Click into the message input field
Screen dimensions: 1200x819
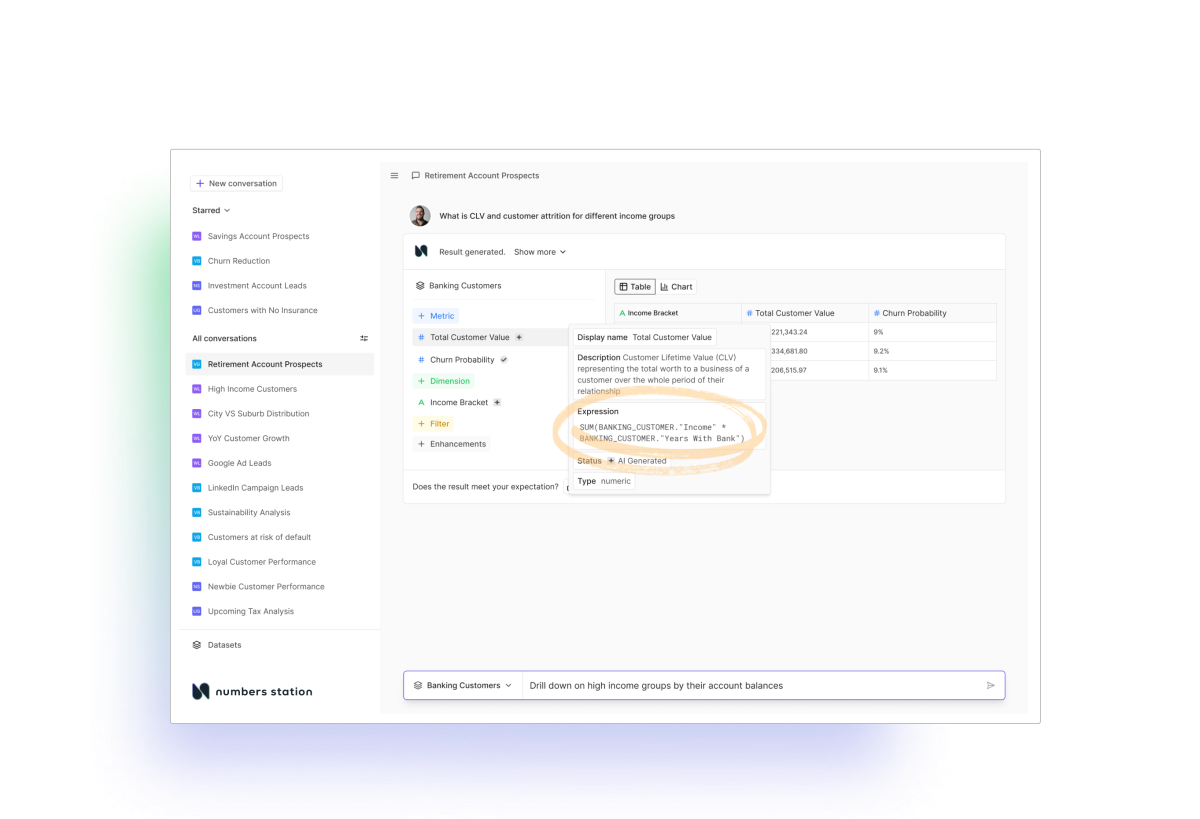pyautogui.click(x=750, y=686)
